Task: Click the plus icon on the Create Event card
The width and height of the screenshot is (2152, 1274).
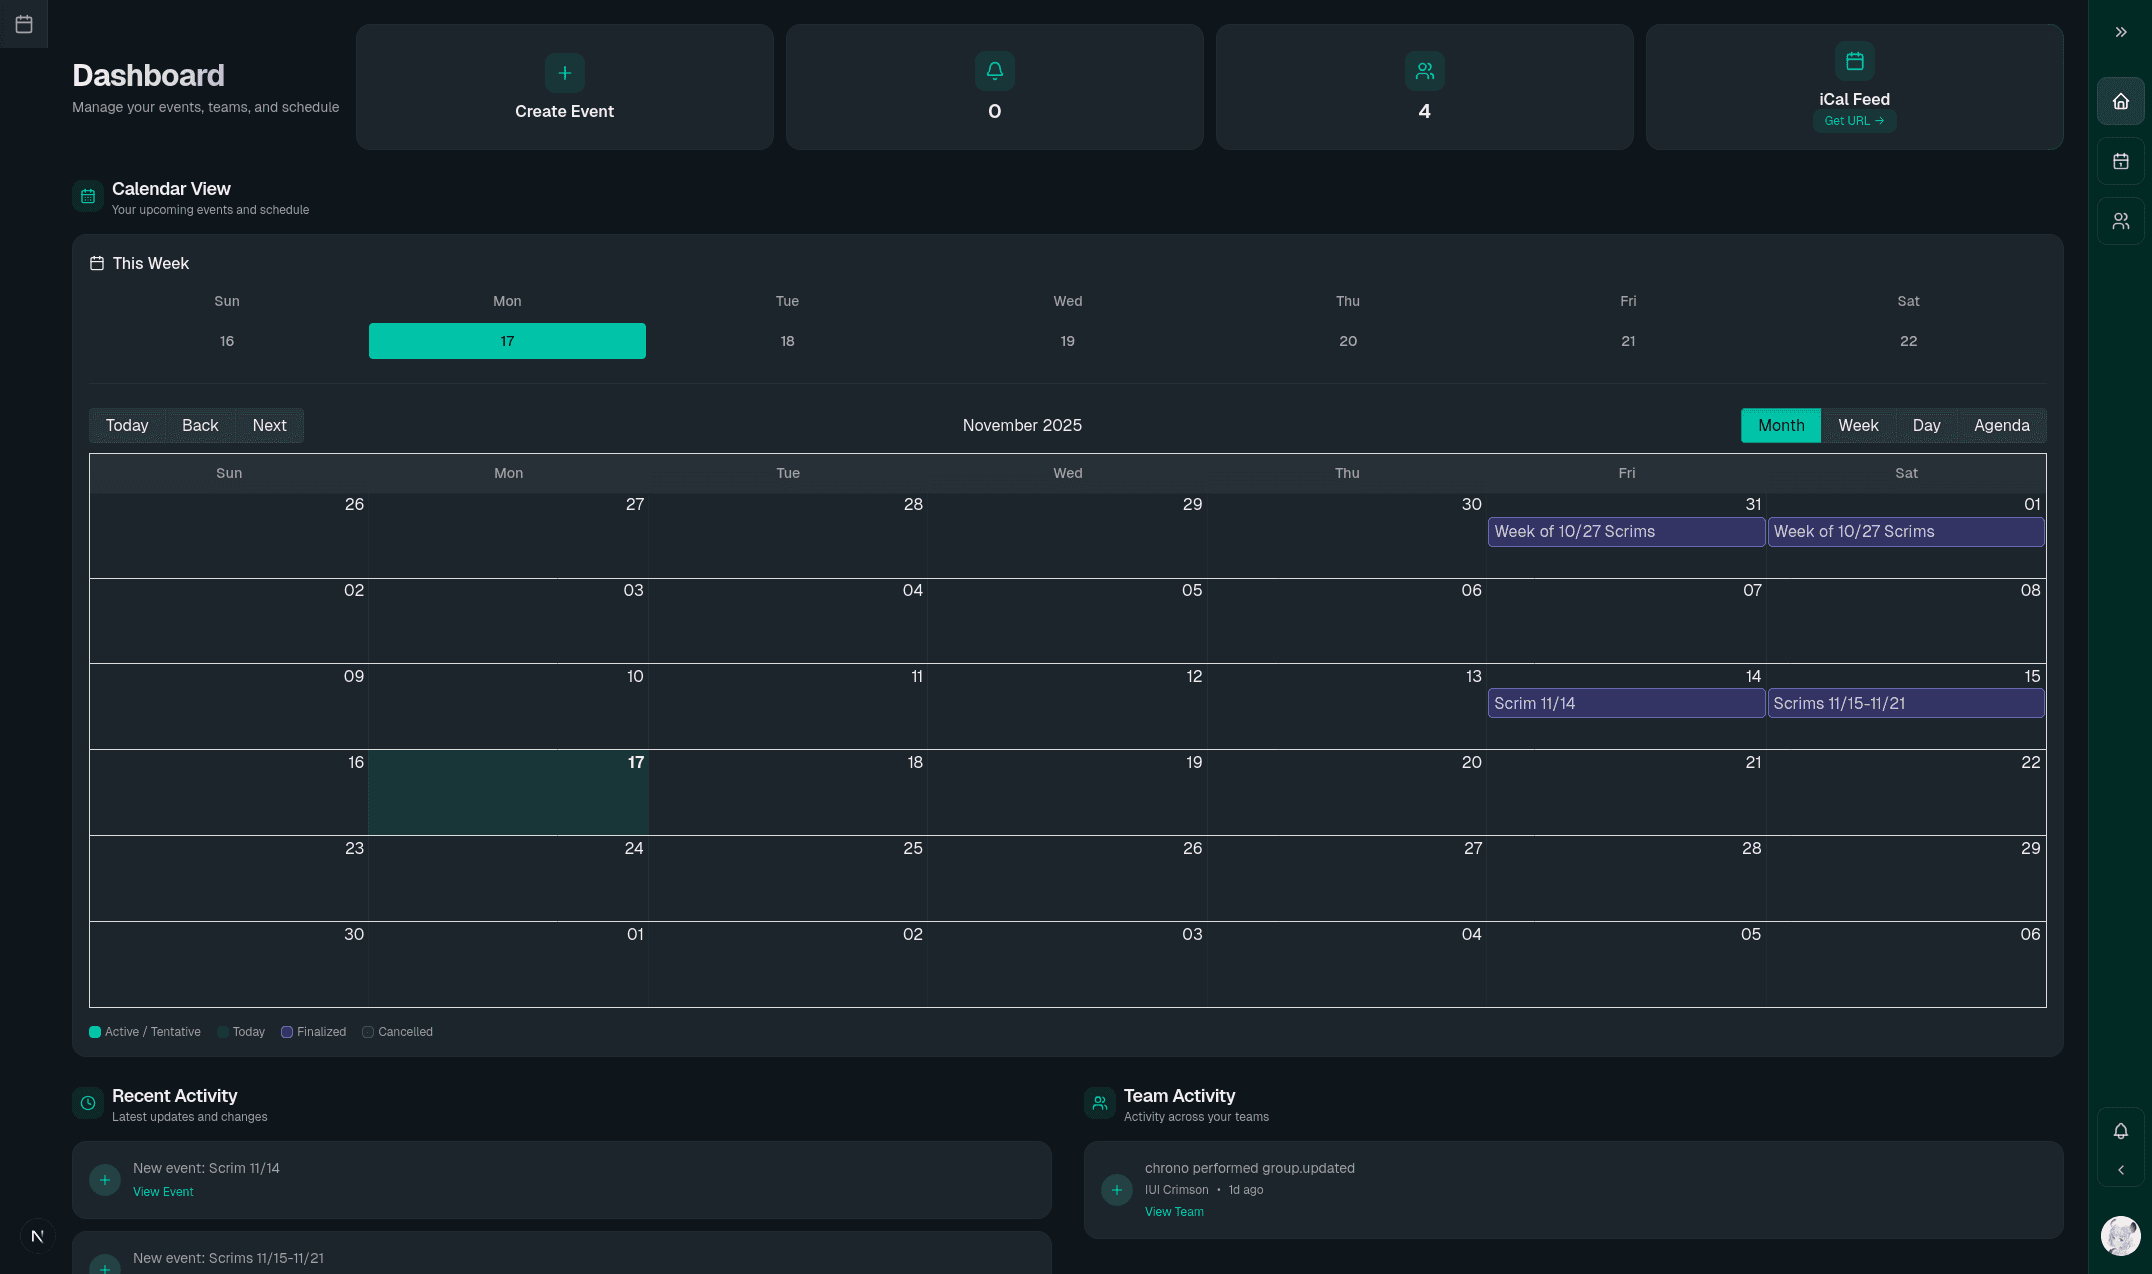Action: 564,72
